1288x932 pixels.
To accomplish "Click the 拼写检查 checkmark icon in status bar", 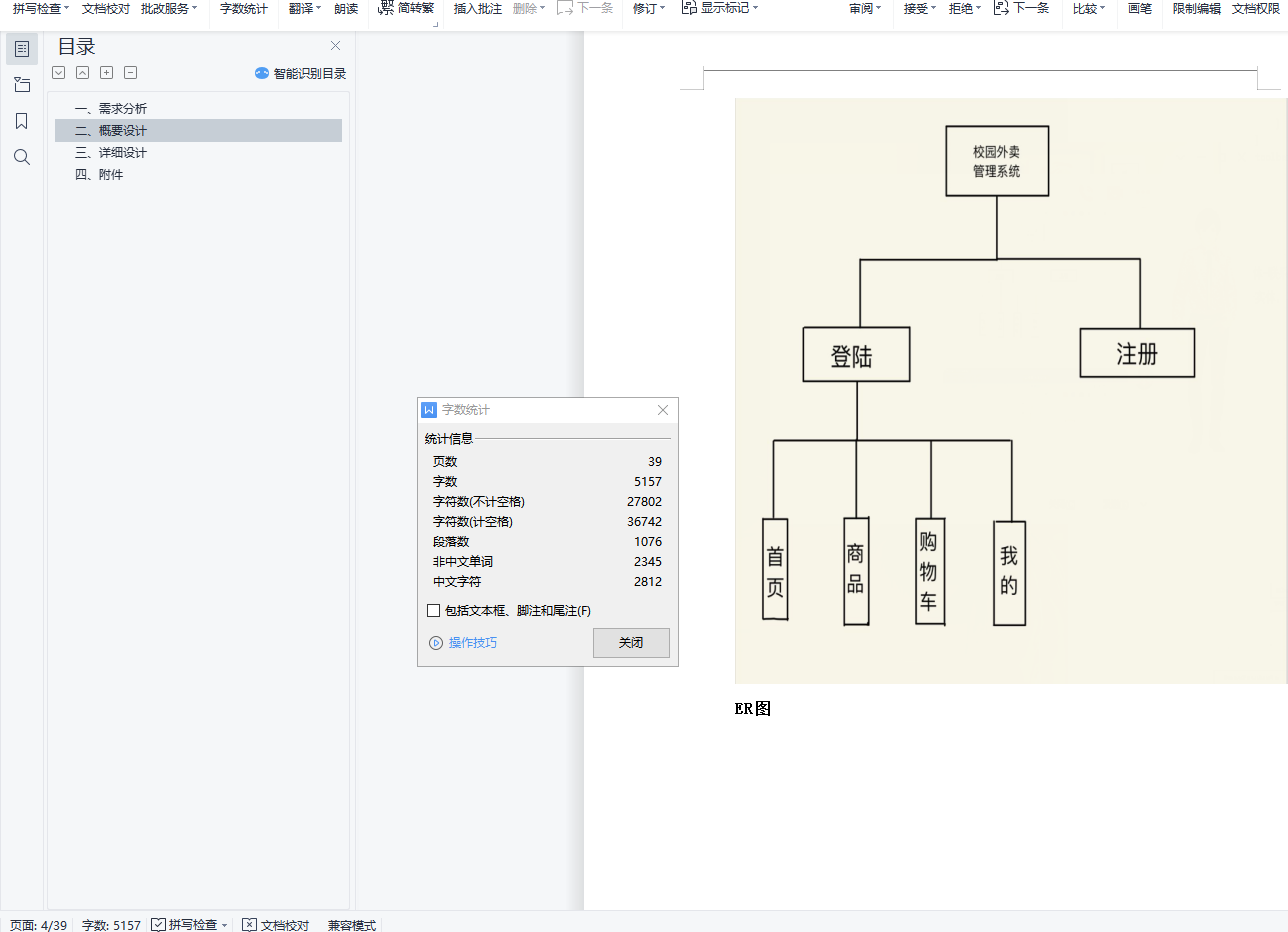I will coord(158,925).
